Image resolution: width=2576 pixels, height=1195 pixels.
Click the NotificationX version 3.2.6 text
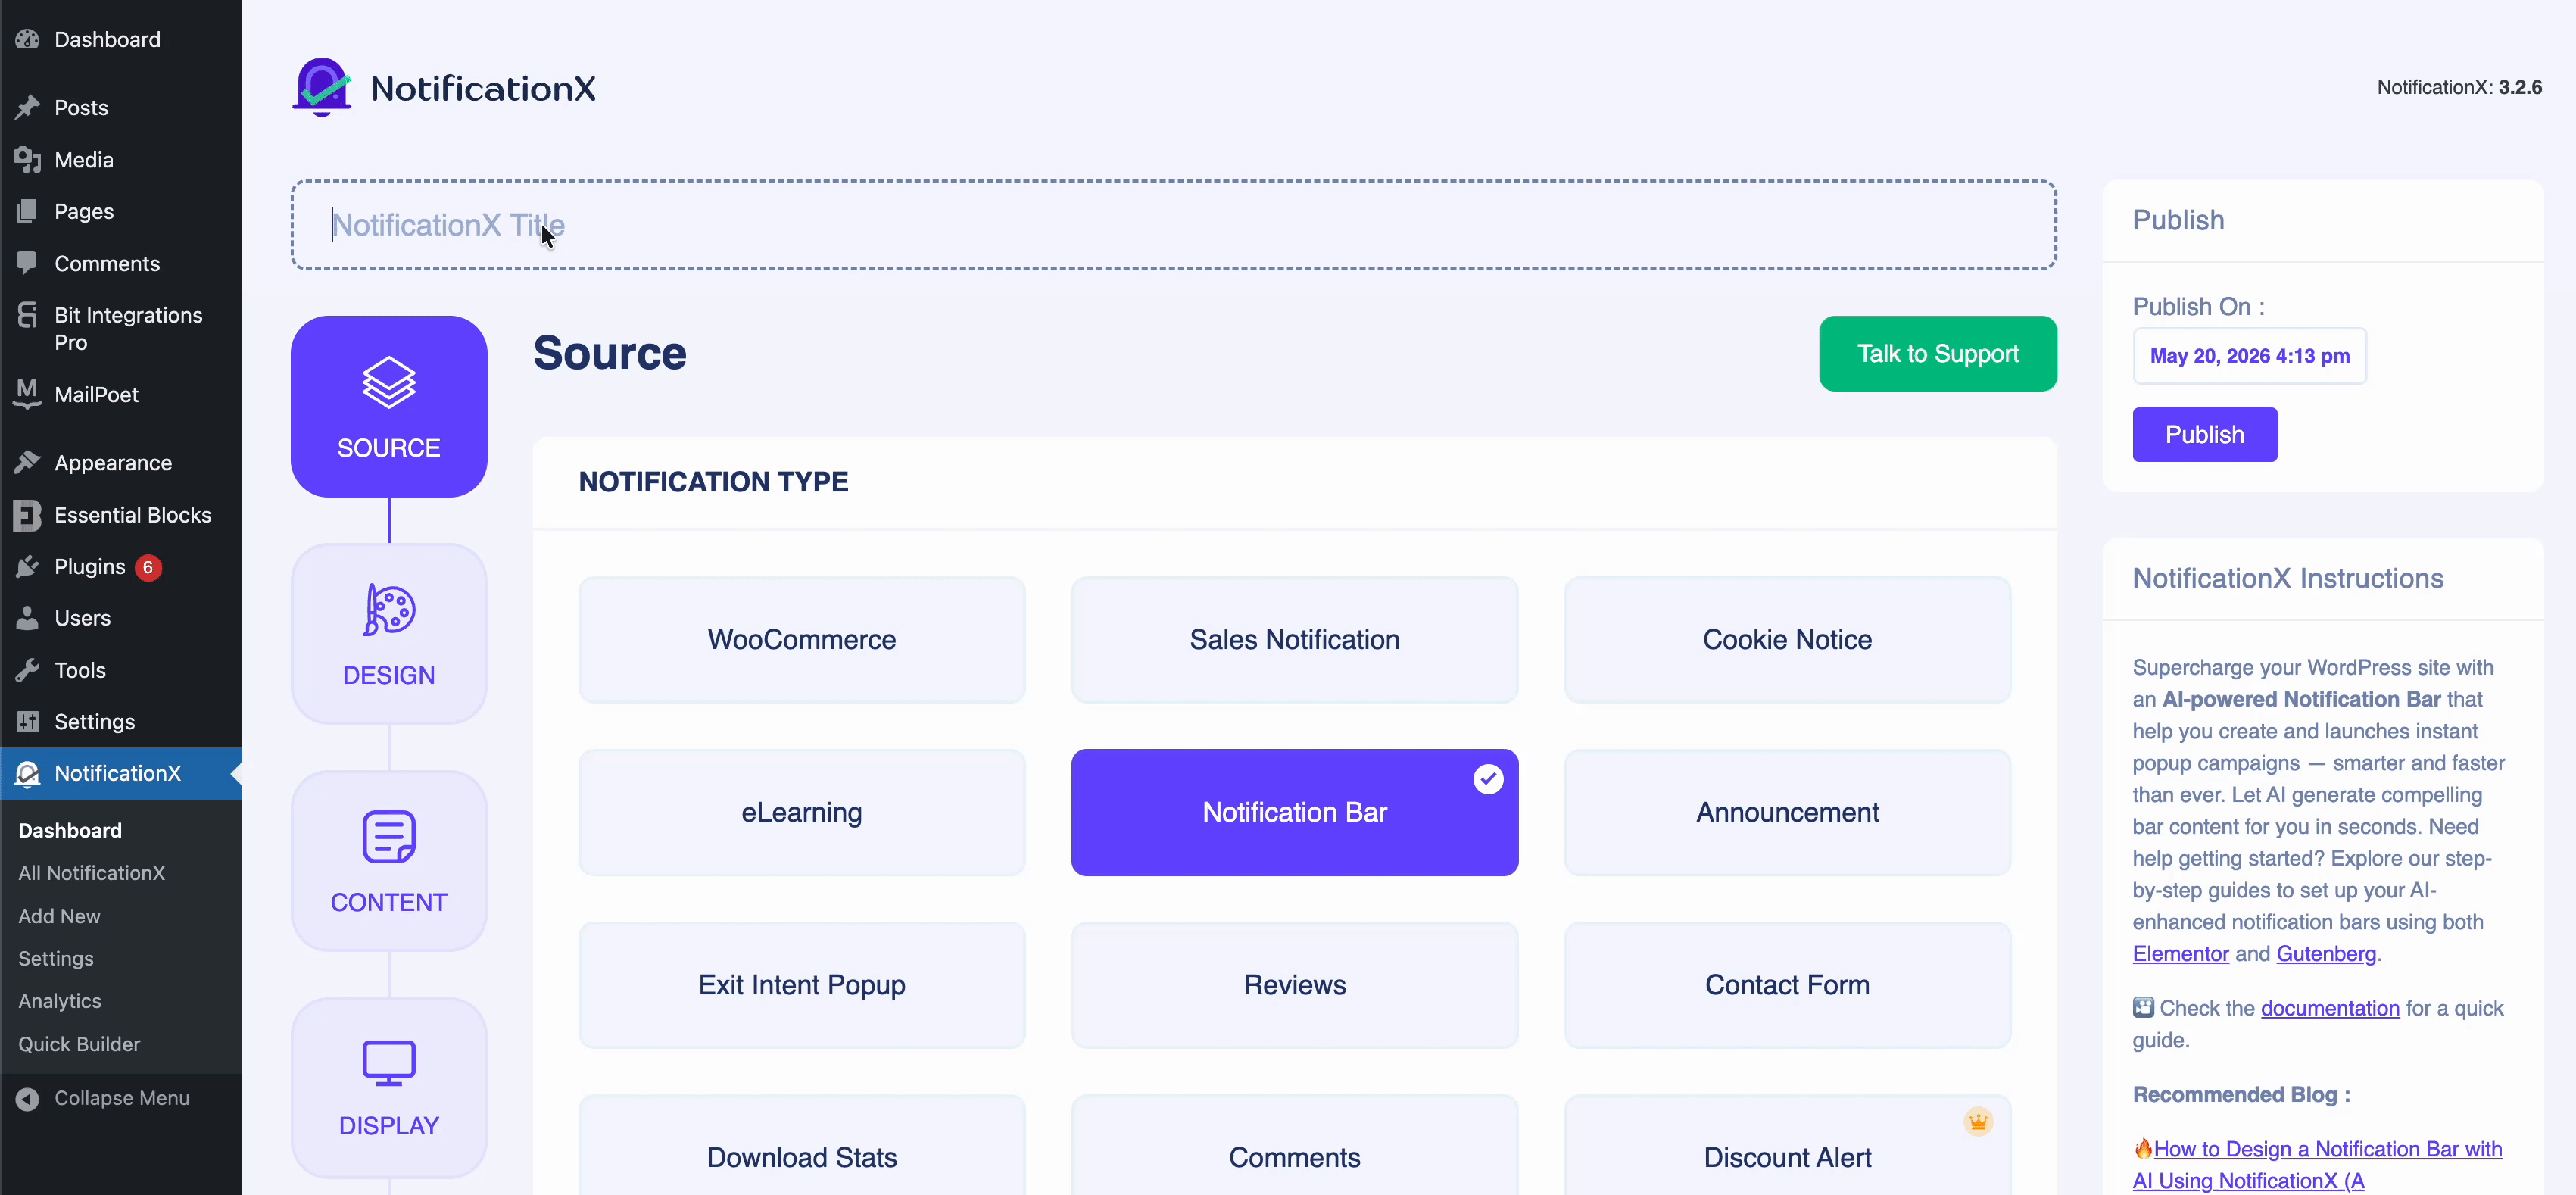pos(2459,87)
